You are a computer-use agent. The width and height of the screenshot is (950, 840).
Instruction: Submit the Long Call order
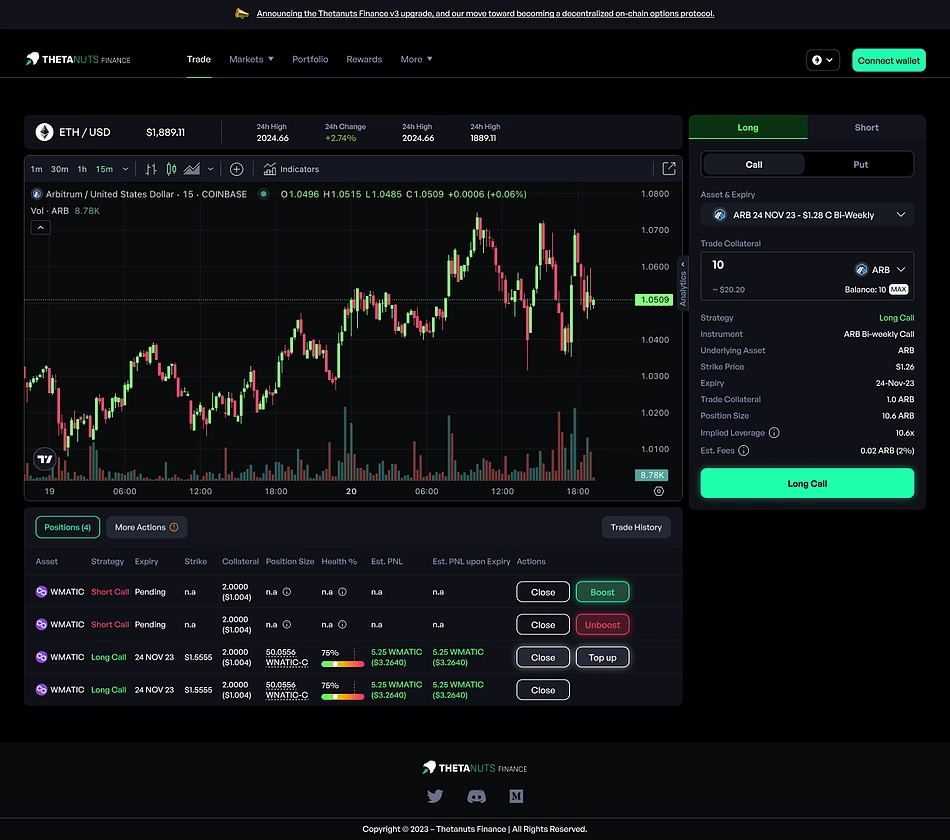point(807,483)
